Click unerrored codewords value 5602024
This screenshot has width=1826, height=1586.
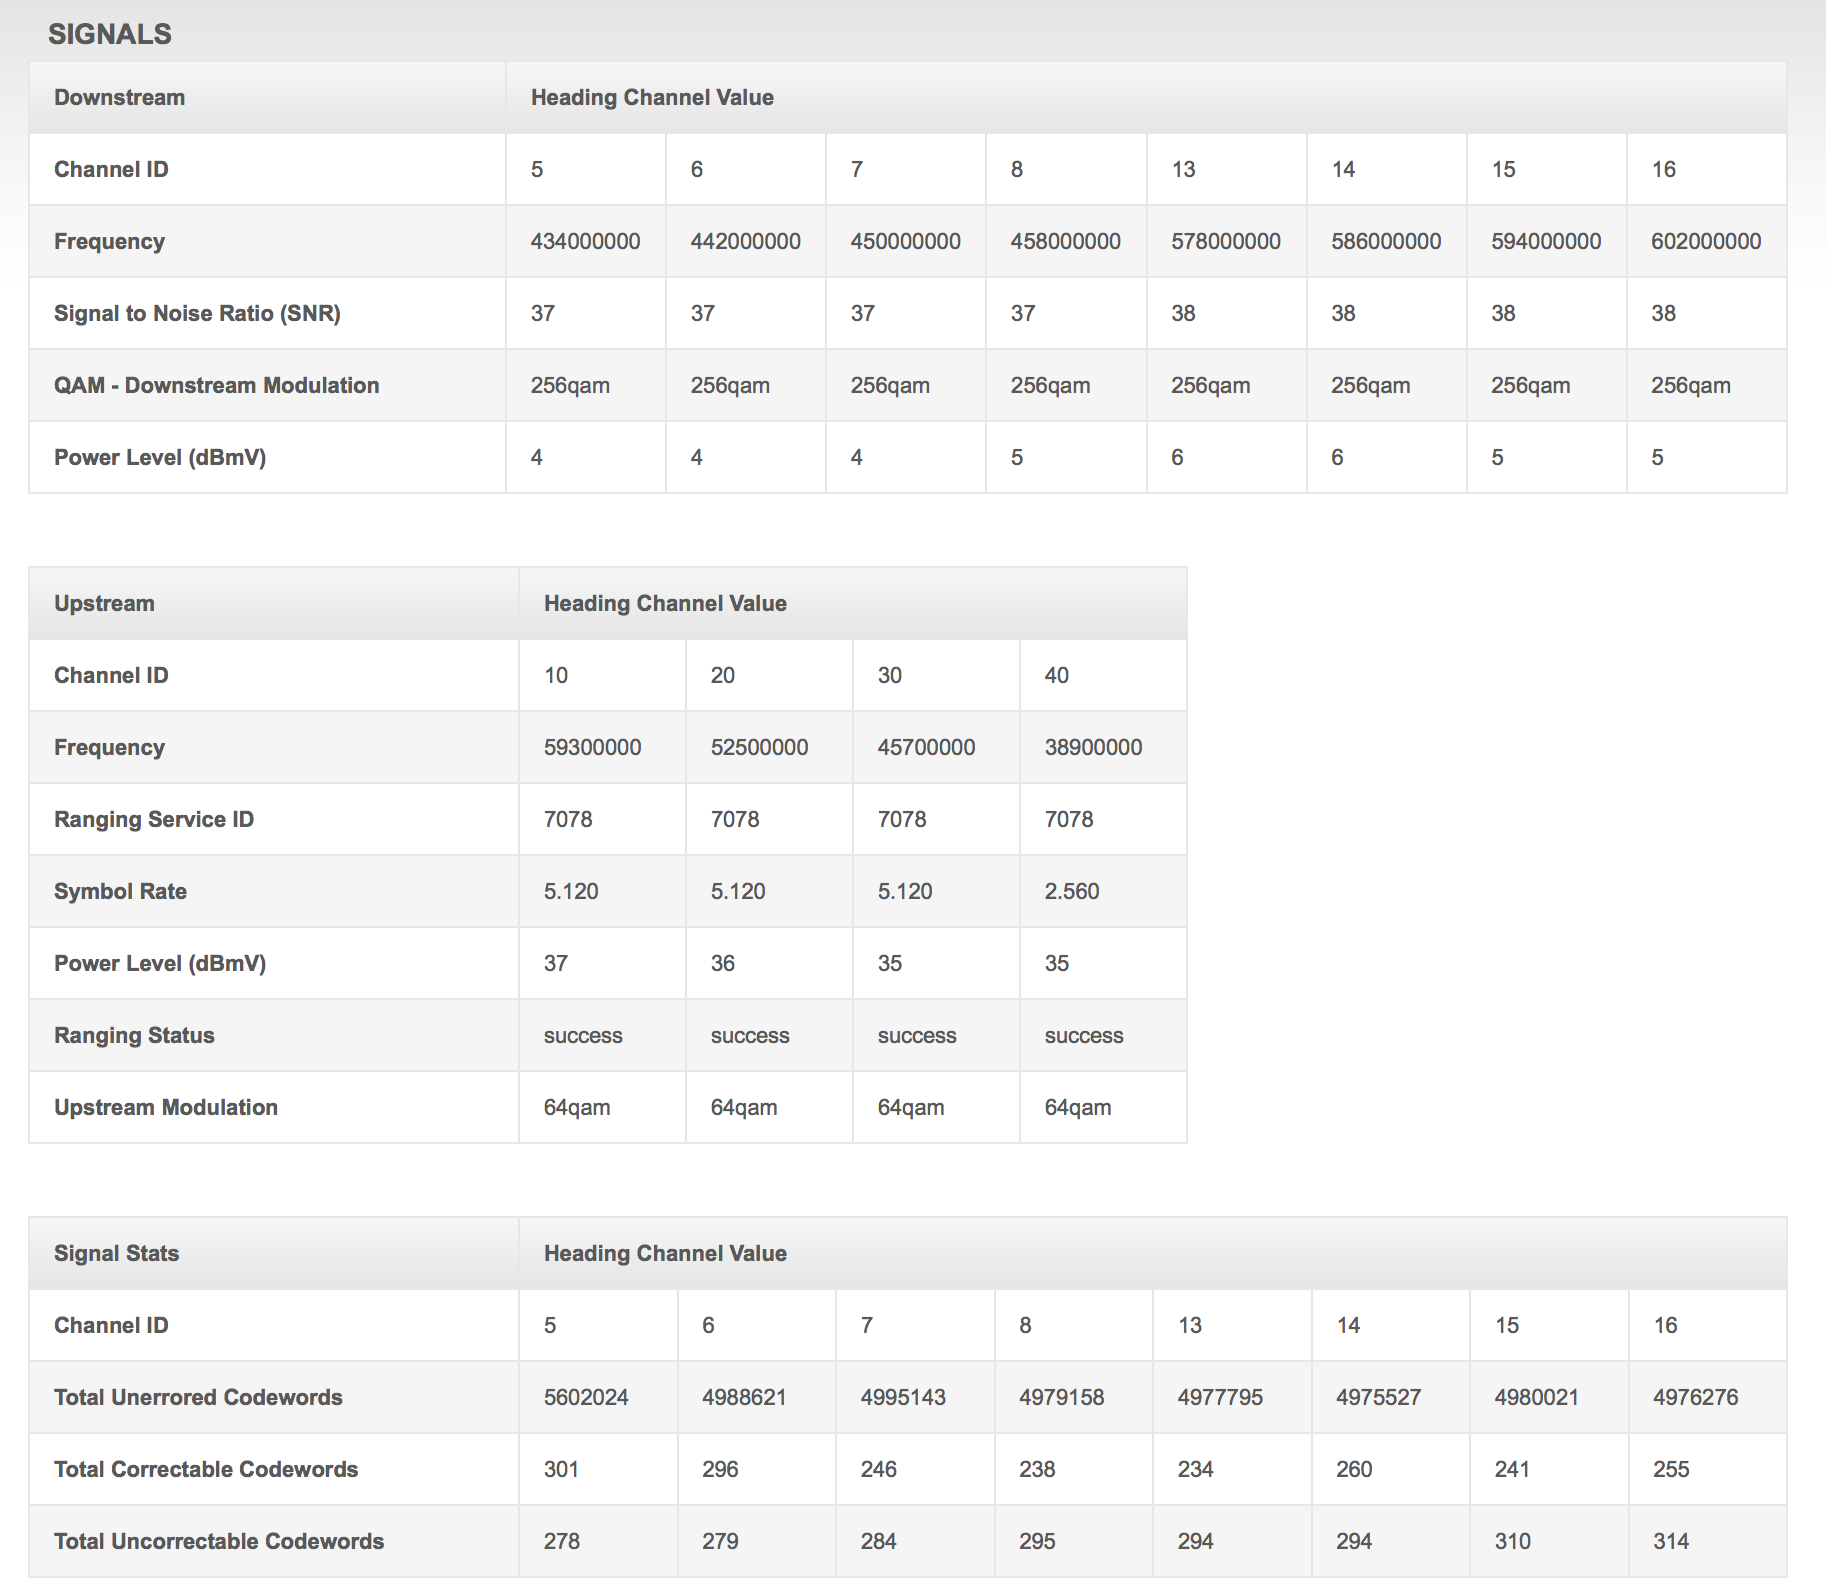[x=586, y=1398]
